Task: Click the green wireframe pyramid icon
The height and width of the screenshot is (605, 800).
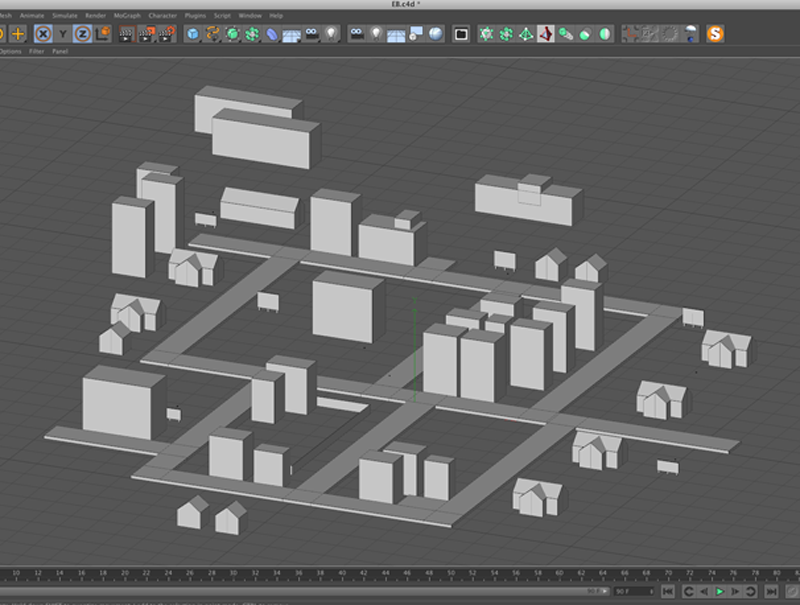Action: click(x=526, y=34)
